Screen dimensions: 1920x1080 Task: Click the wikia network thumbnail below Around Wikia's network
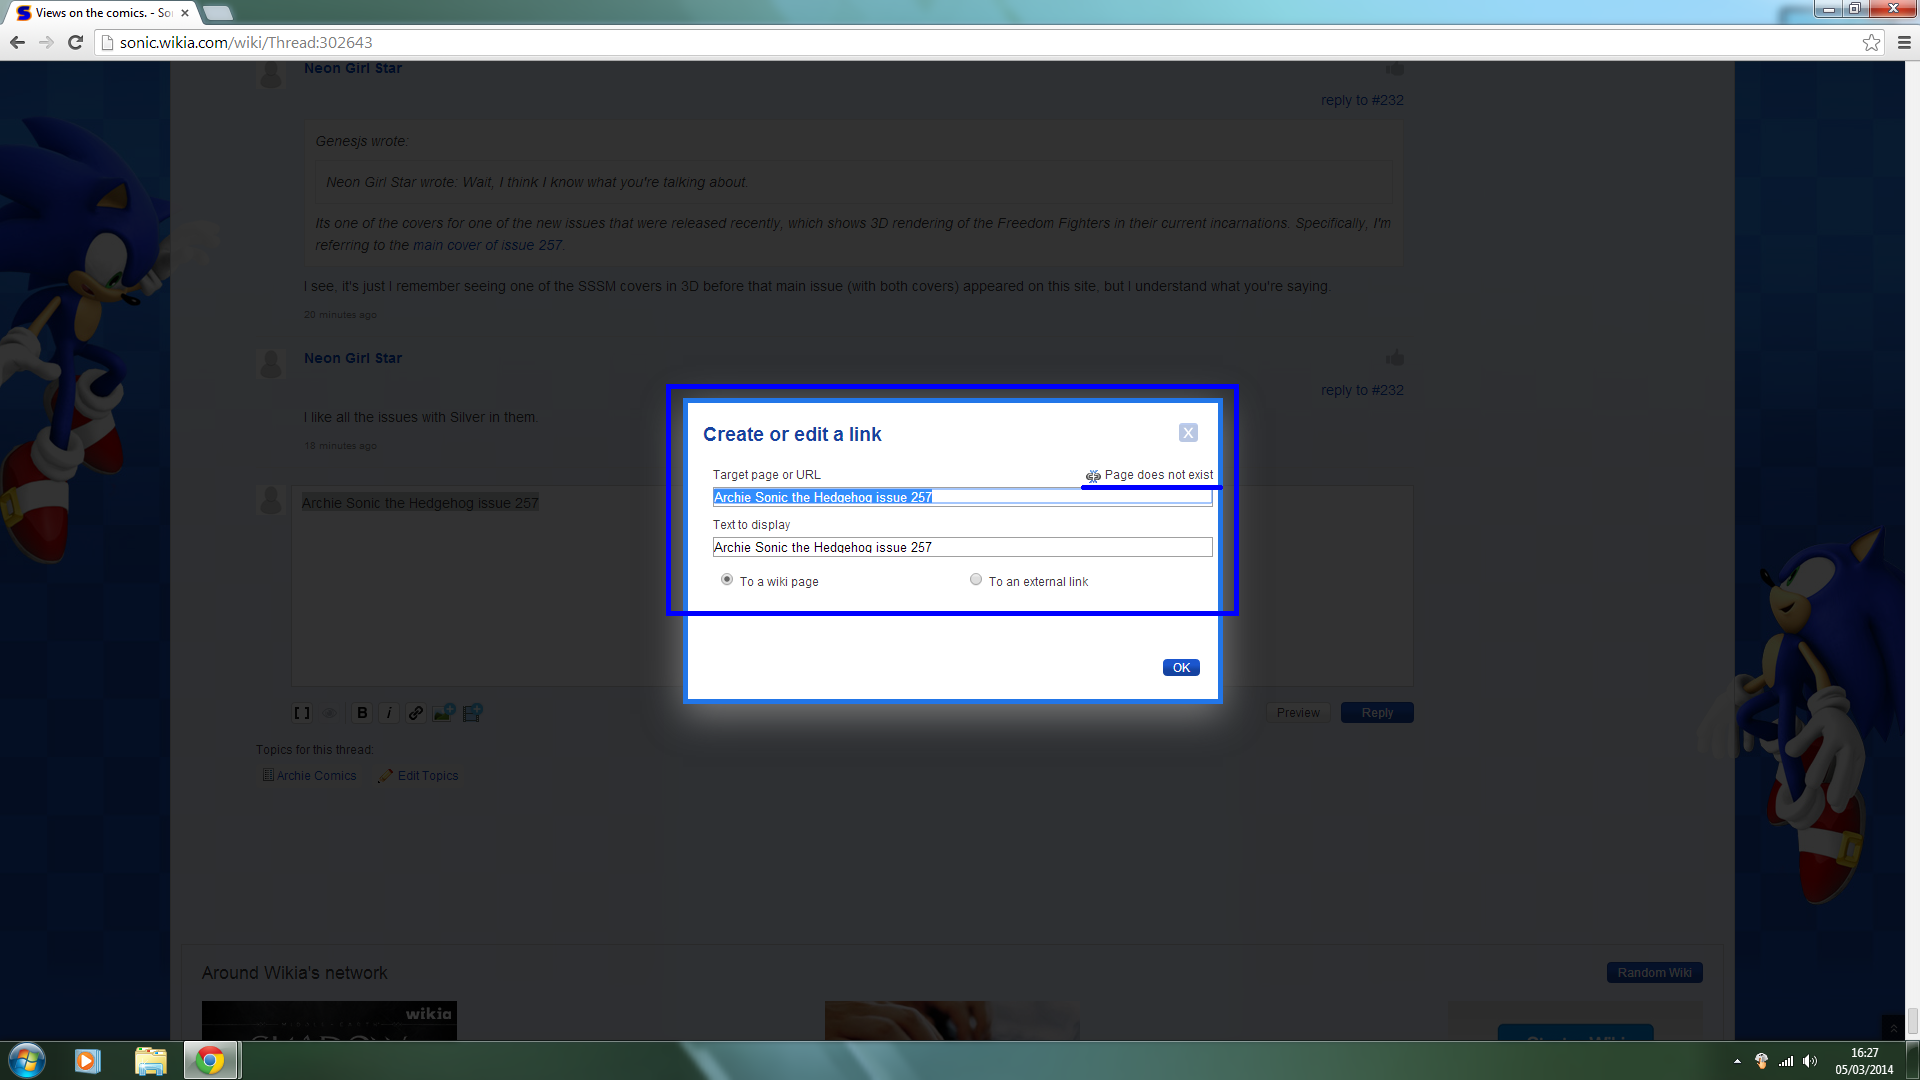click(x=329, y=1020)
